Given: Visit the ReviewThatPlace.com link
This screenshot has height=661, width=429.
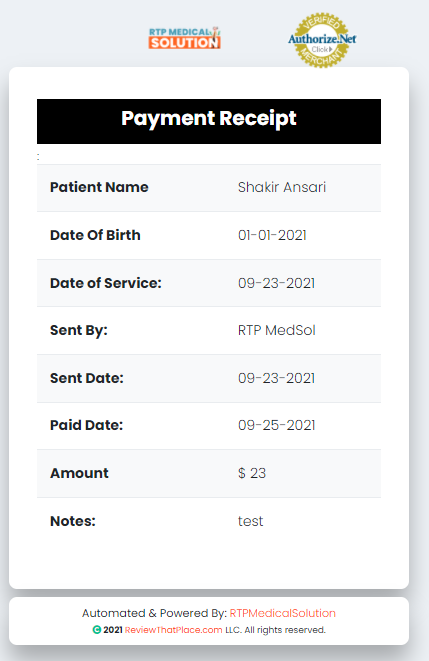Looking at the screenshot, I should (173, 630).
